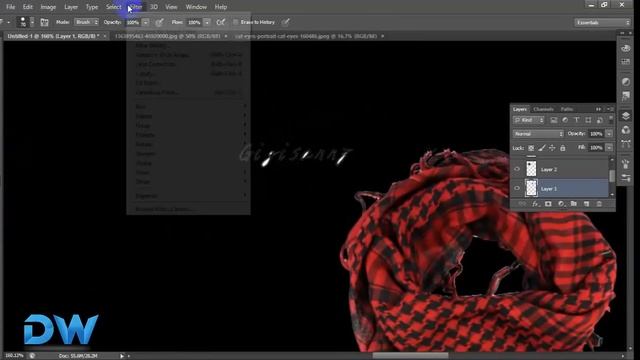
Task: Delete layer with trash icon
Action: (x=599, y=204)
